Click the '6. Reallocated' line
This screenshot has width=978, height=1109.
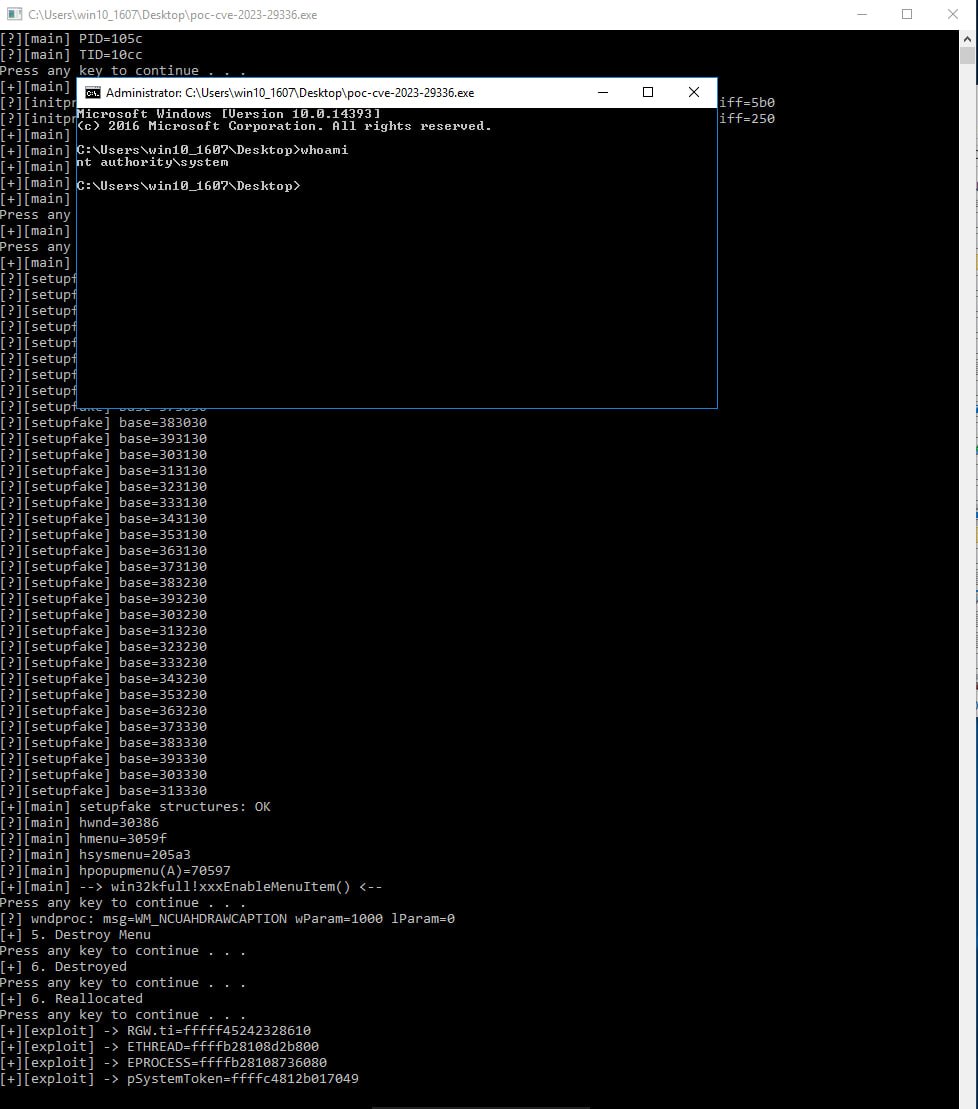tap(71, 999)
